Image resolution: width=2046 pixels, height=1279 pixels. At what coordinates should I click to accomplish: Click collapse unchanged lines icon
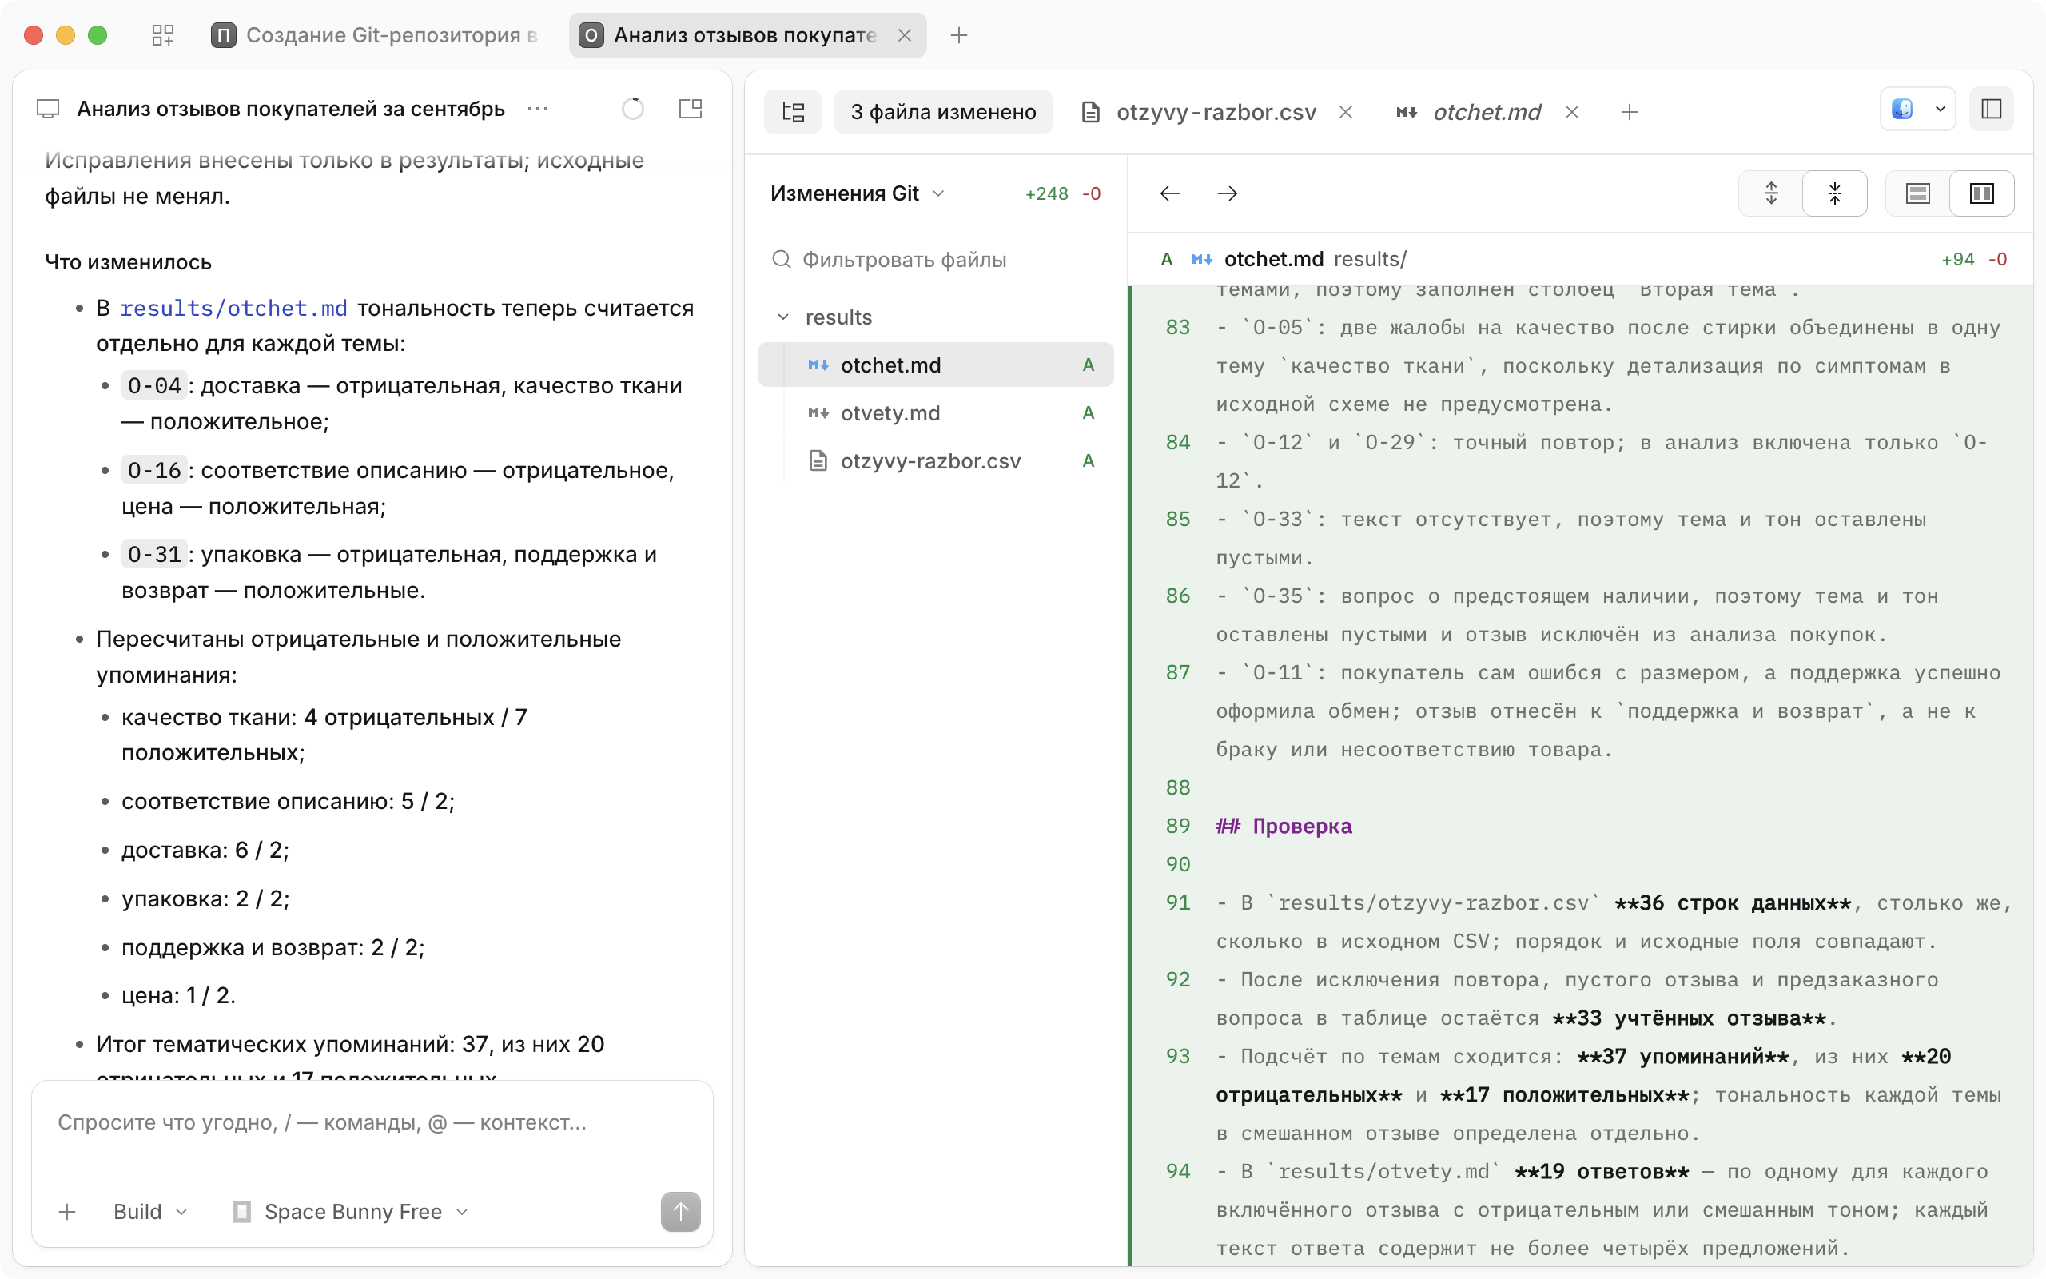click(1835, 193)
